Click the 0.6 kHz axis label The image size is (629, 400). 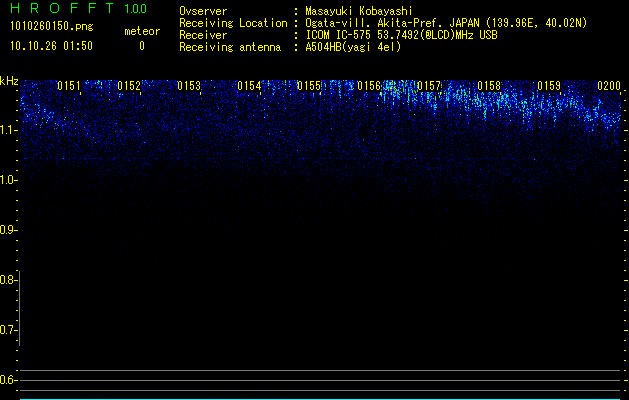pyautogui.click(x=8, y=380)
